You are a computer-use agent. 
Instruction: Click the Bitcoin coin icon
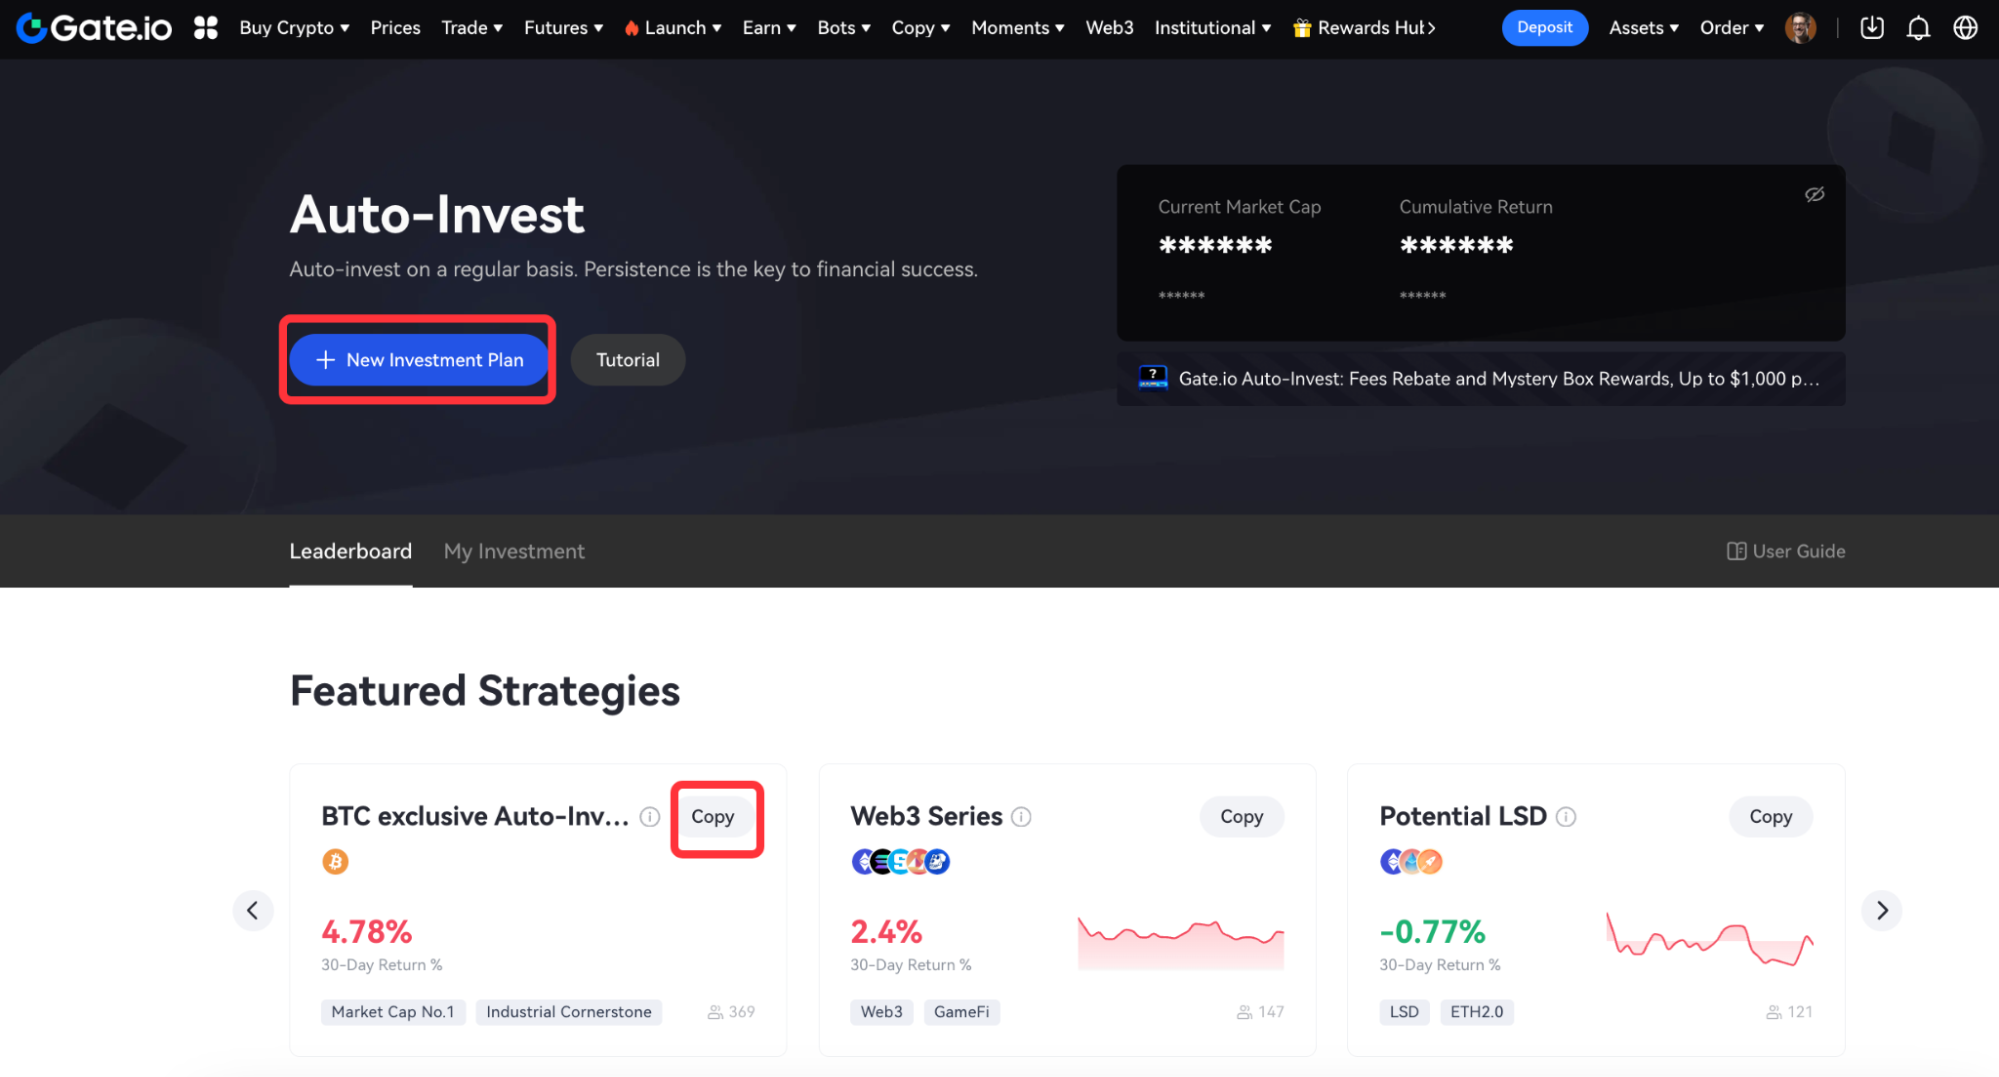coord(335,861)
